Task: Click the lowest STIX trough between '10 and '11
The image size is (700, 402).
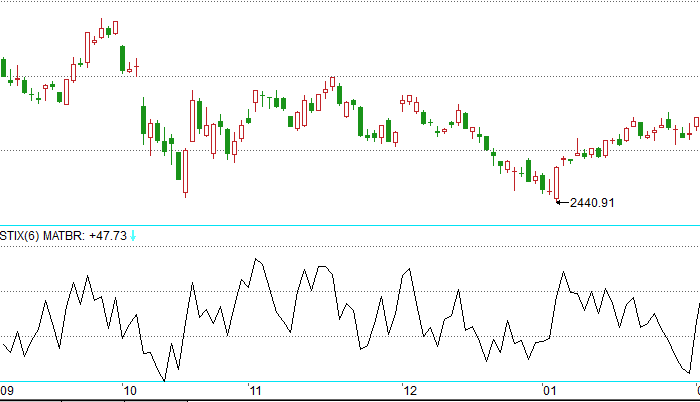Action: click(164, 381)
